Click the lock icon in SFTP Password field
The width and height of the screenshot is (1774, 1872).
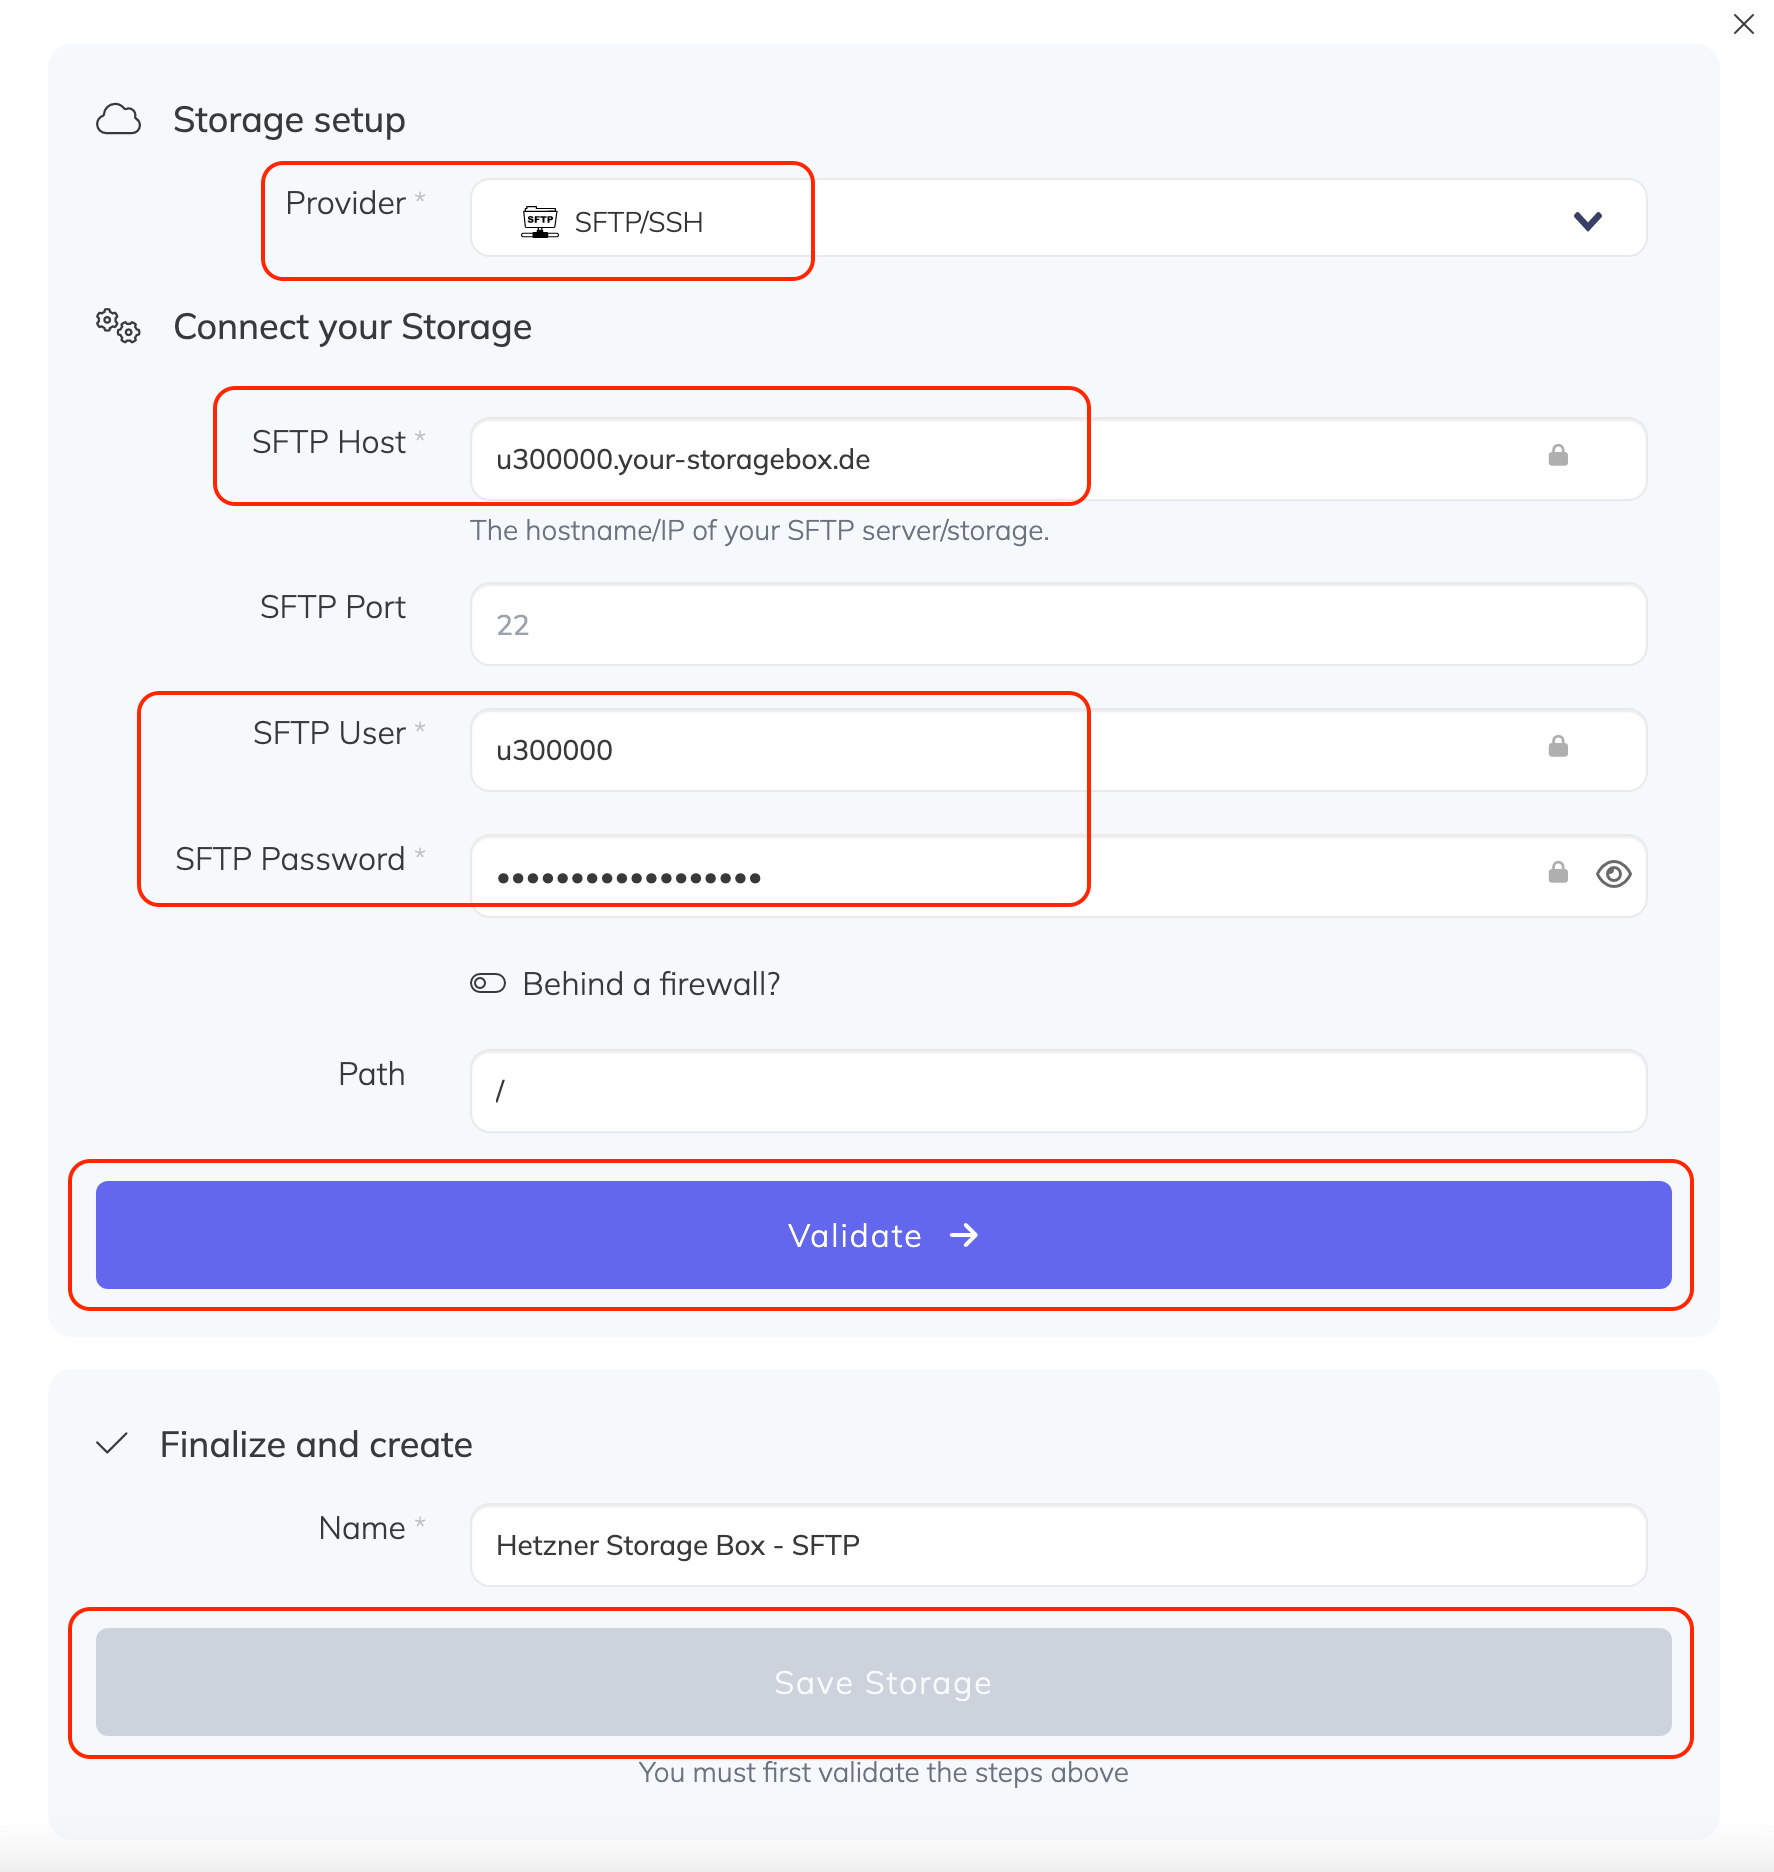pos(1558,873)
